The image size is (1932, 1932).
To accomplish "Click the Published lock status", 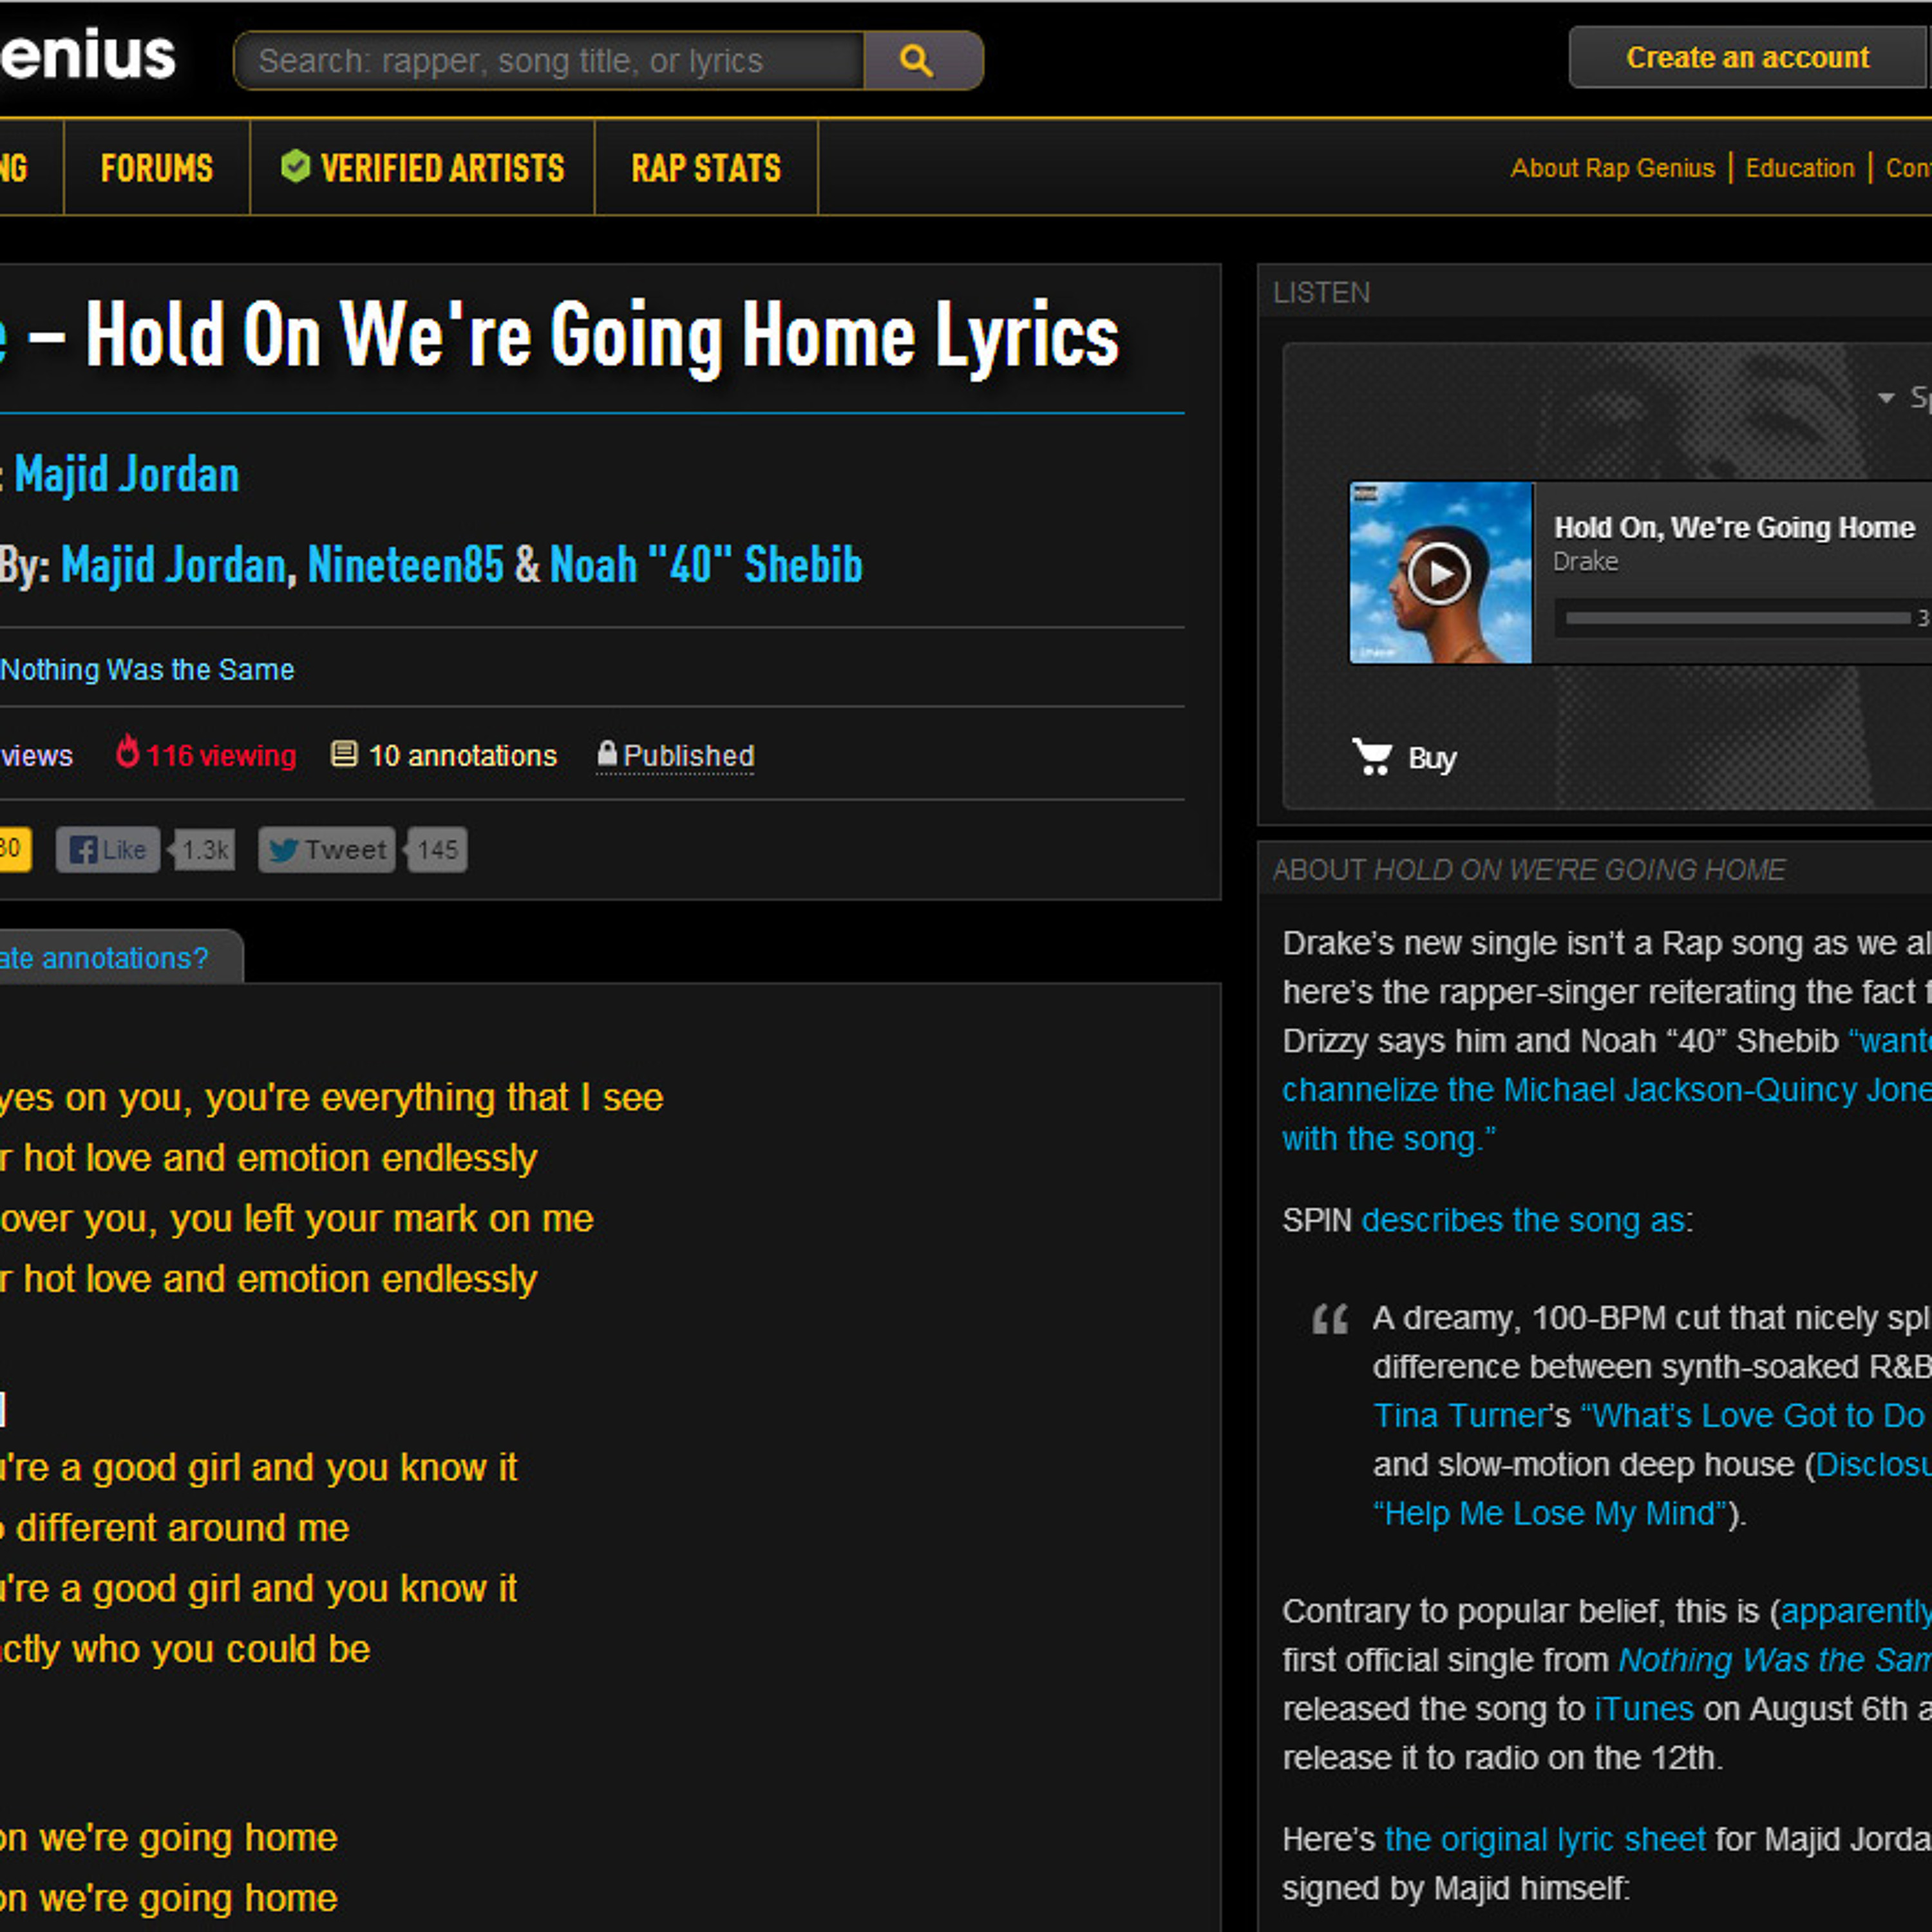I will [x=676, y=755].
